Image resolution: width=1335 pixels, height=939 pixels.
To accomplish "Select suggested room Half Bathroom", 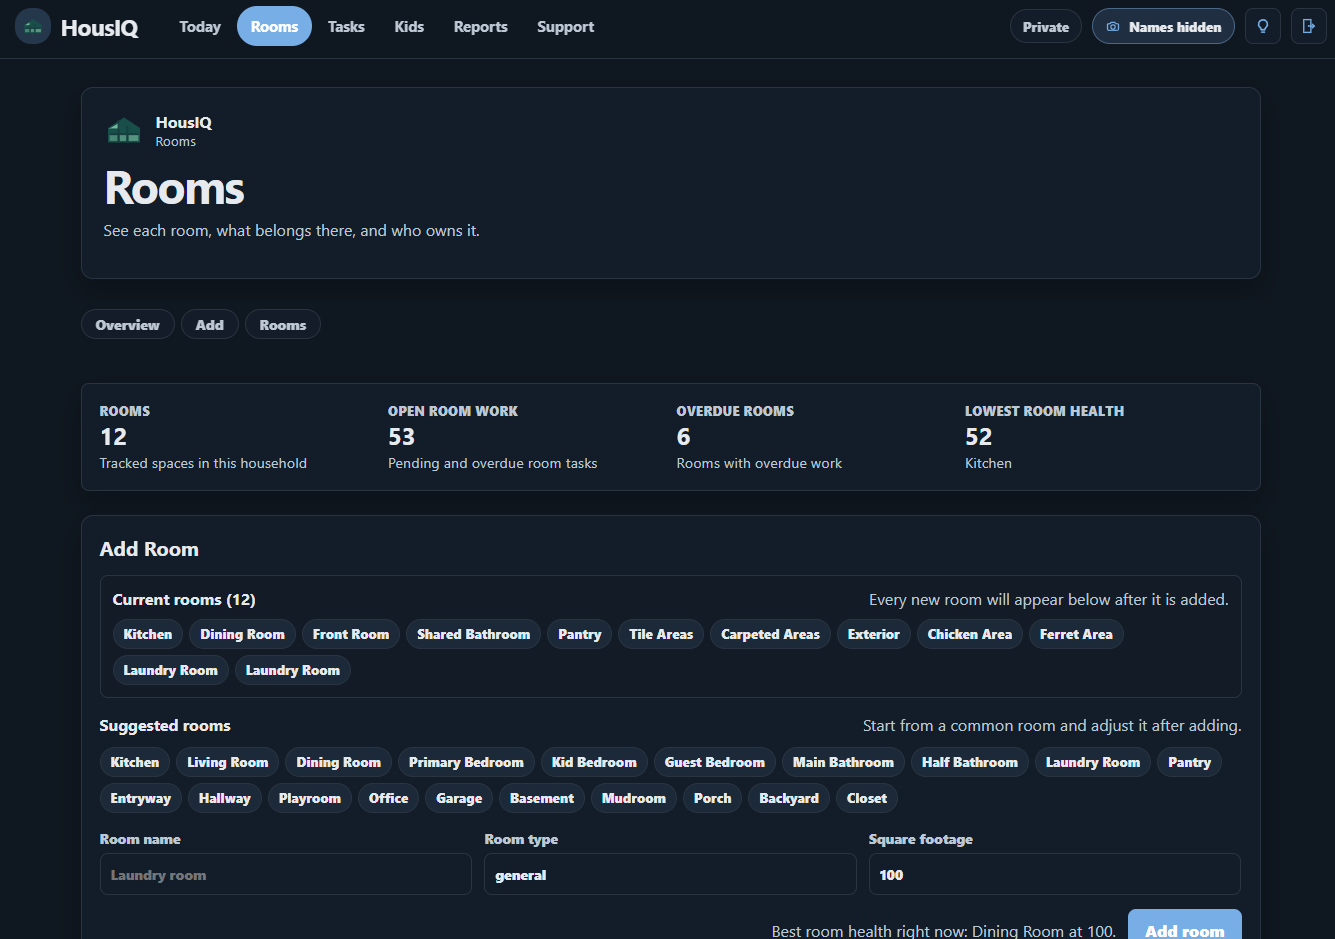I will (970, 762).
